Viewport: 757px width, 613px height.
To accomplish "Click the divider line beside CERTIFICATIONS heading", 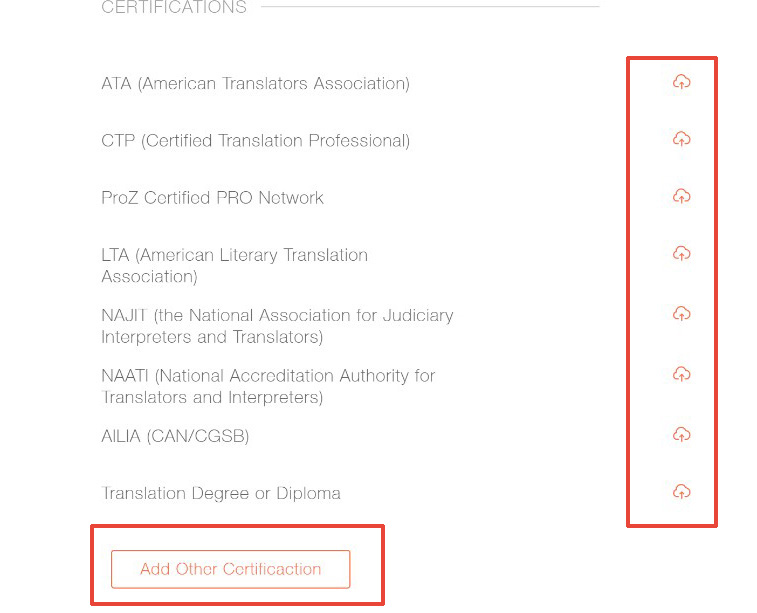I will pos(430,7).
